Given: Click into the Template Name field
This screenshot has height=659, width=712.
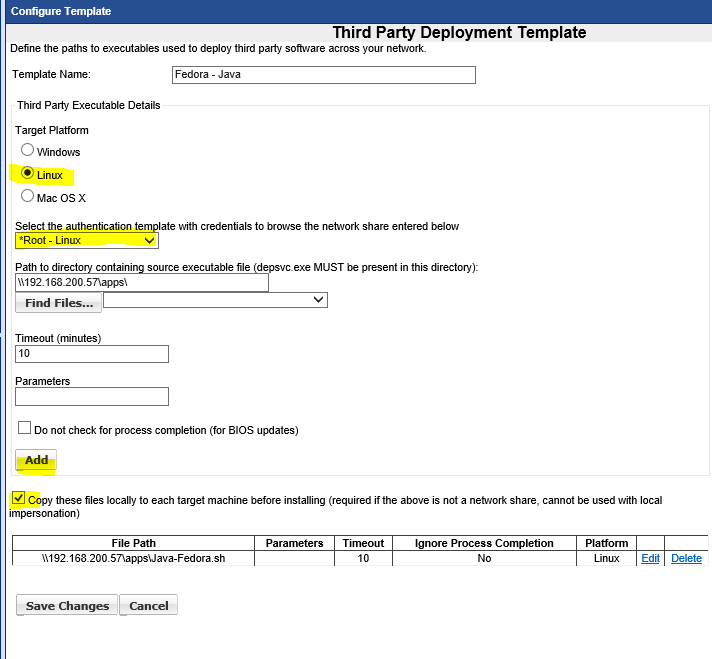Looking at the screenshot, I should 324,75.
